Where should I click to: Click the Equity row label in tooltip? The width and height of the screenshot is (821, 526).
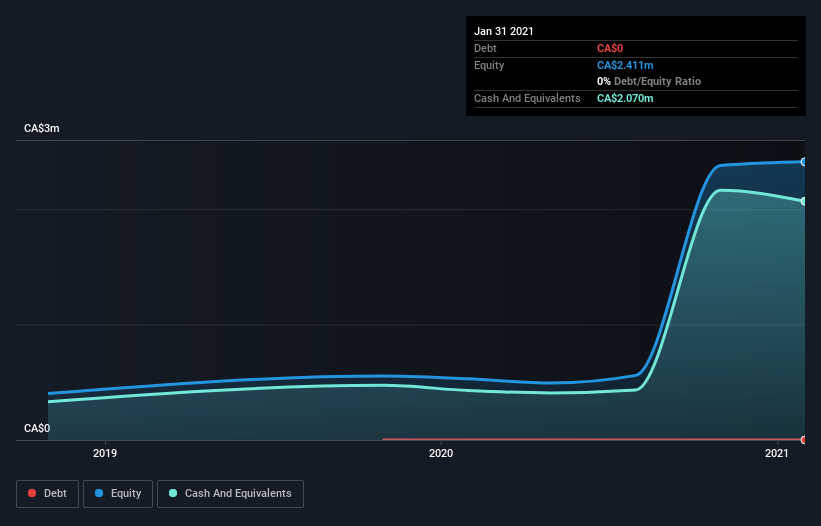pyautogui.click(x=489, y=65)
